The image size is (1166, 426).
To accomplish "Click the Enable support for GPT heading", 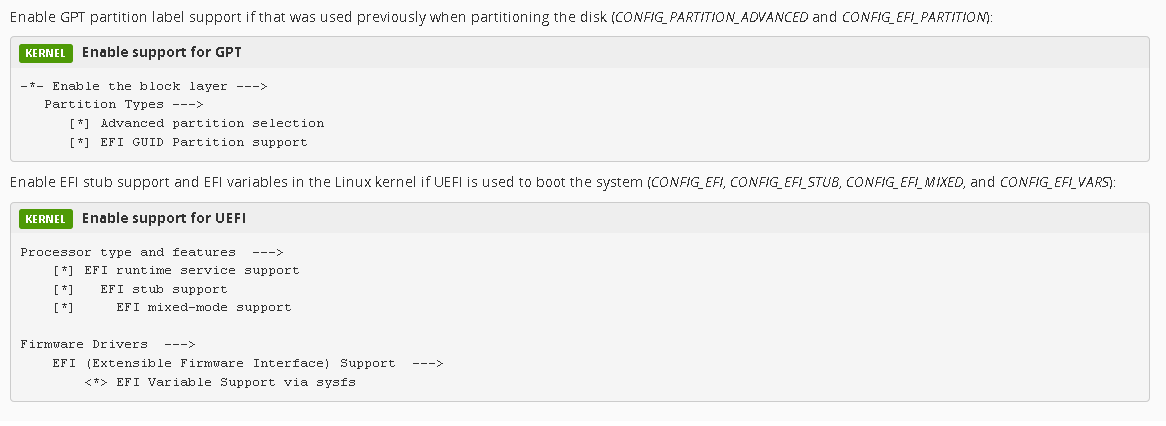I will click(161, 52).
